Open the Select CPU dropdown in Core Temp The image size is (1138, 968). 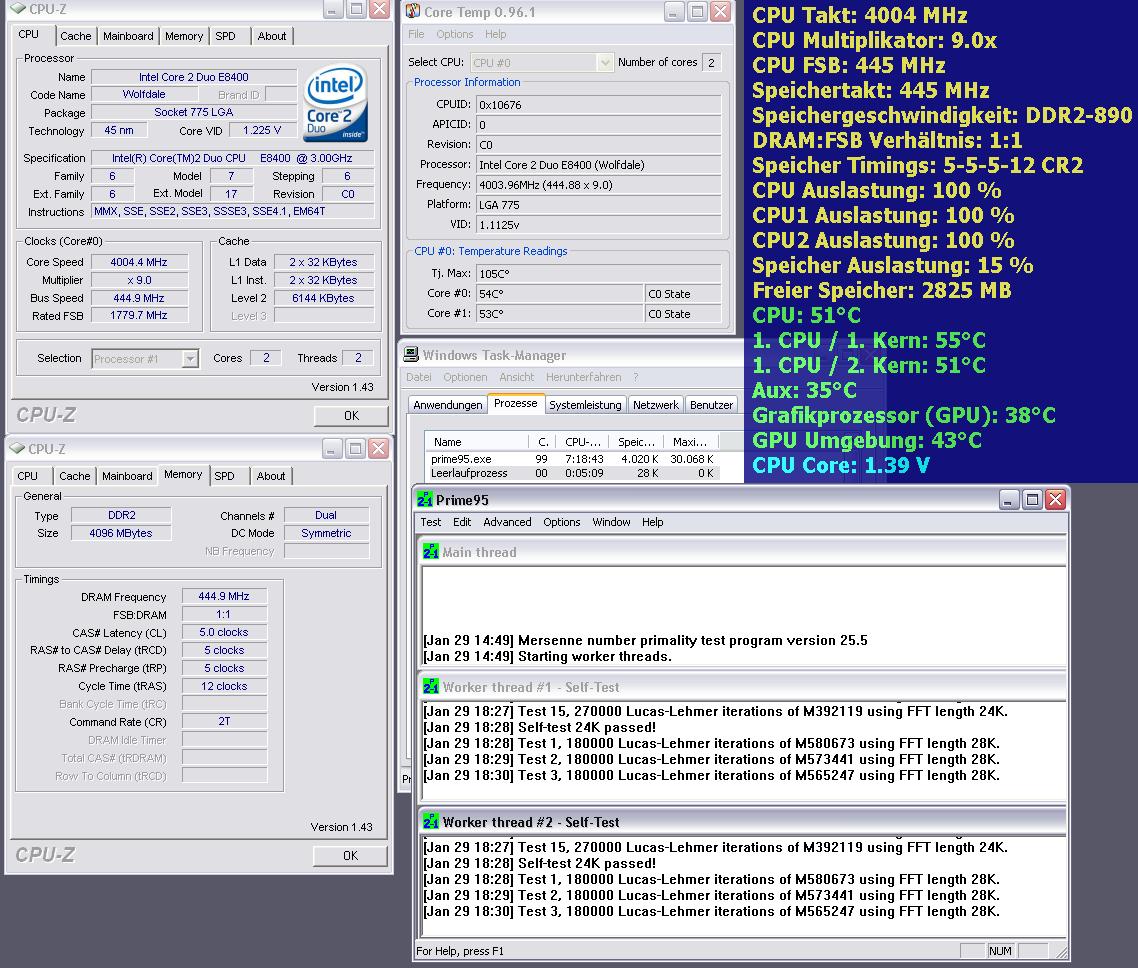pyautogui.click(x=605, y=63)
